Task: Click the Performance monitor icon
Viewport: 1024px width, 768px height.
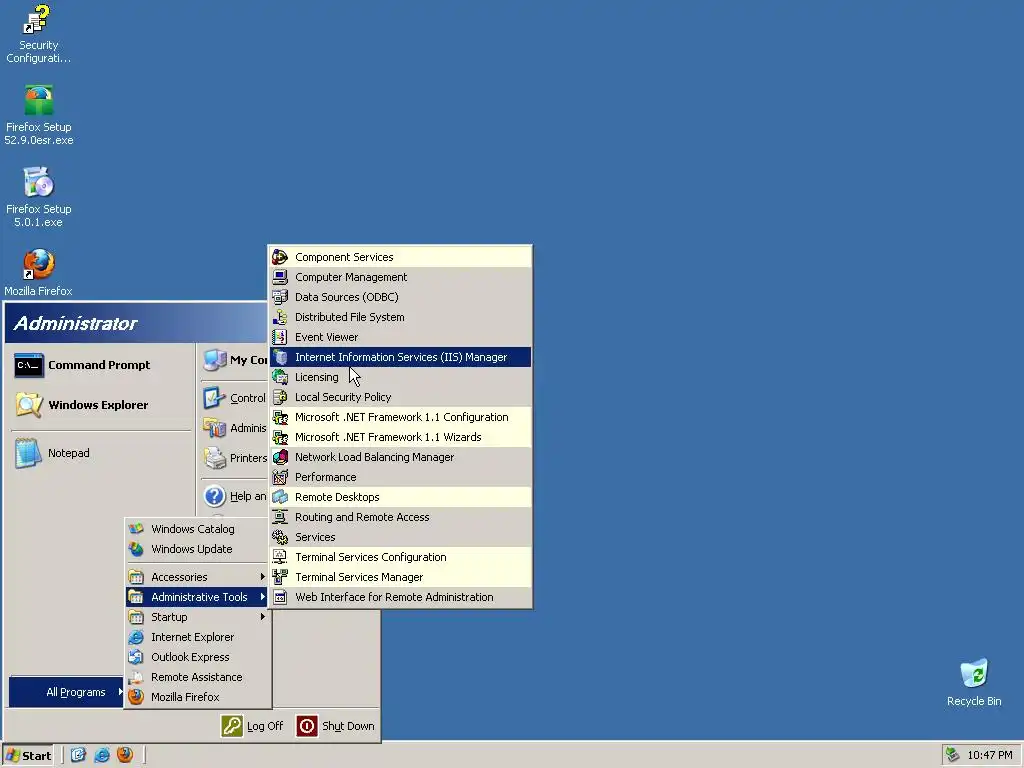Action: point(280,477)
